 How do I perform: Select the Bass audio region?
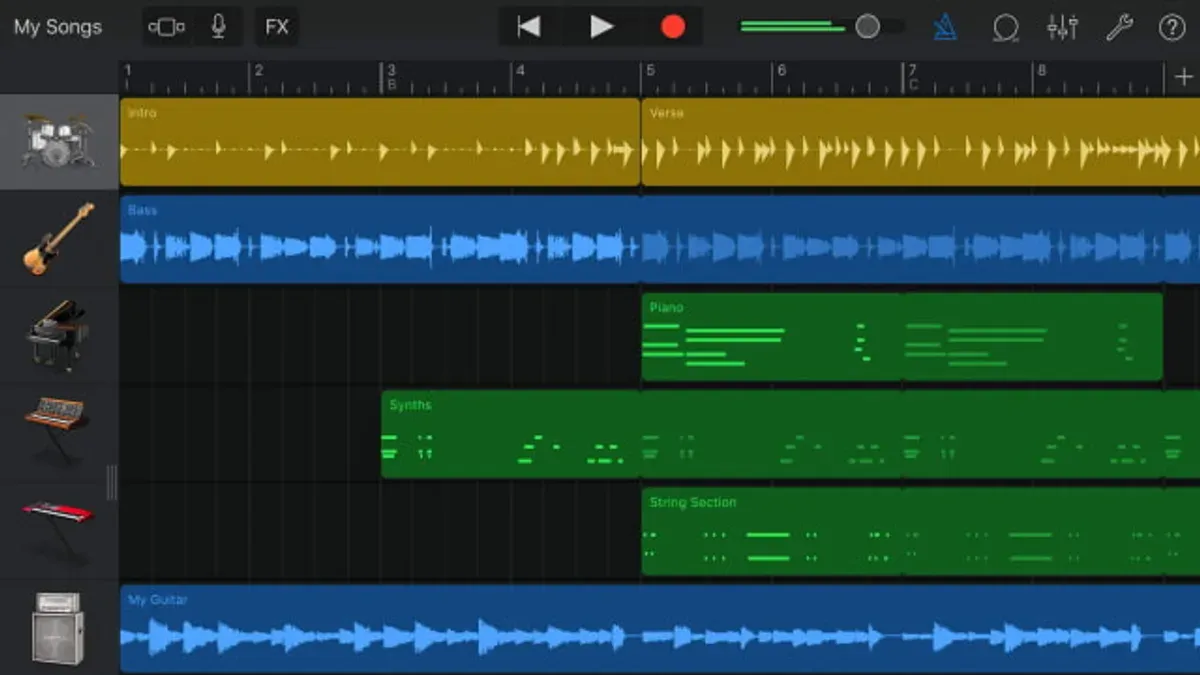[660, 239]
